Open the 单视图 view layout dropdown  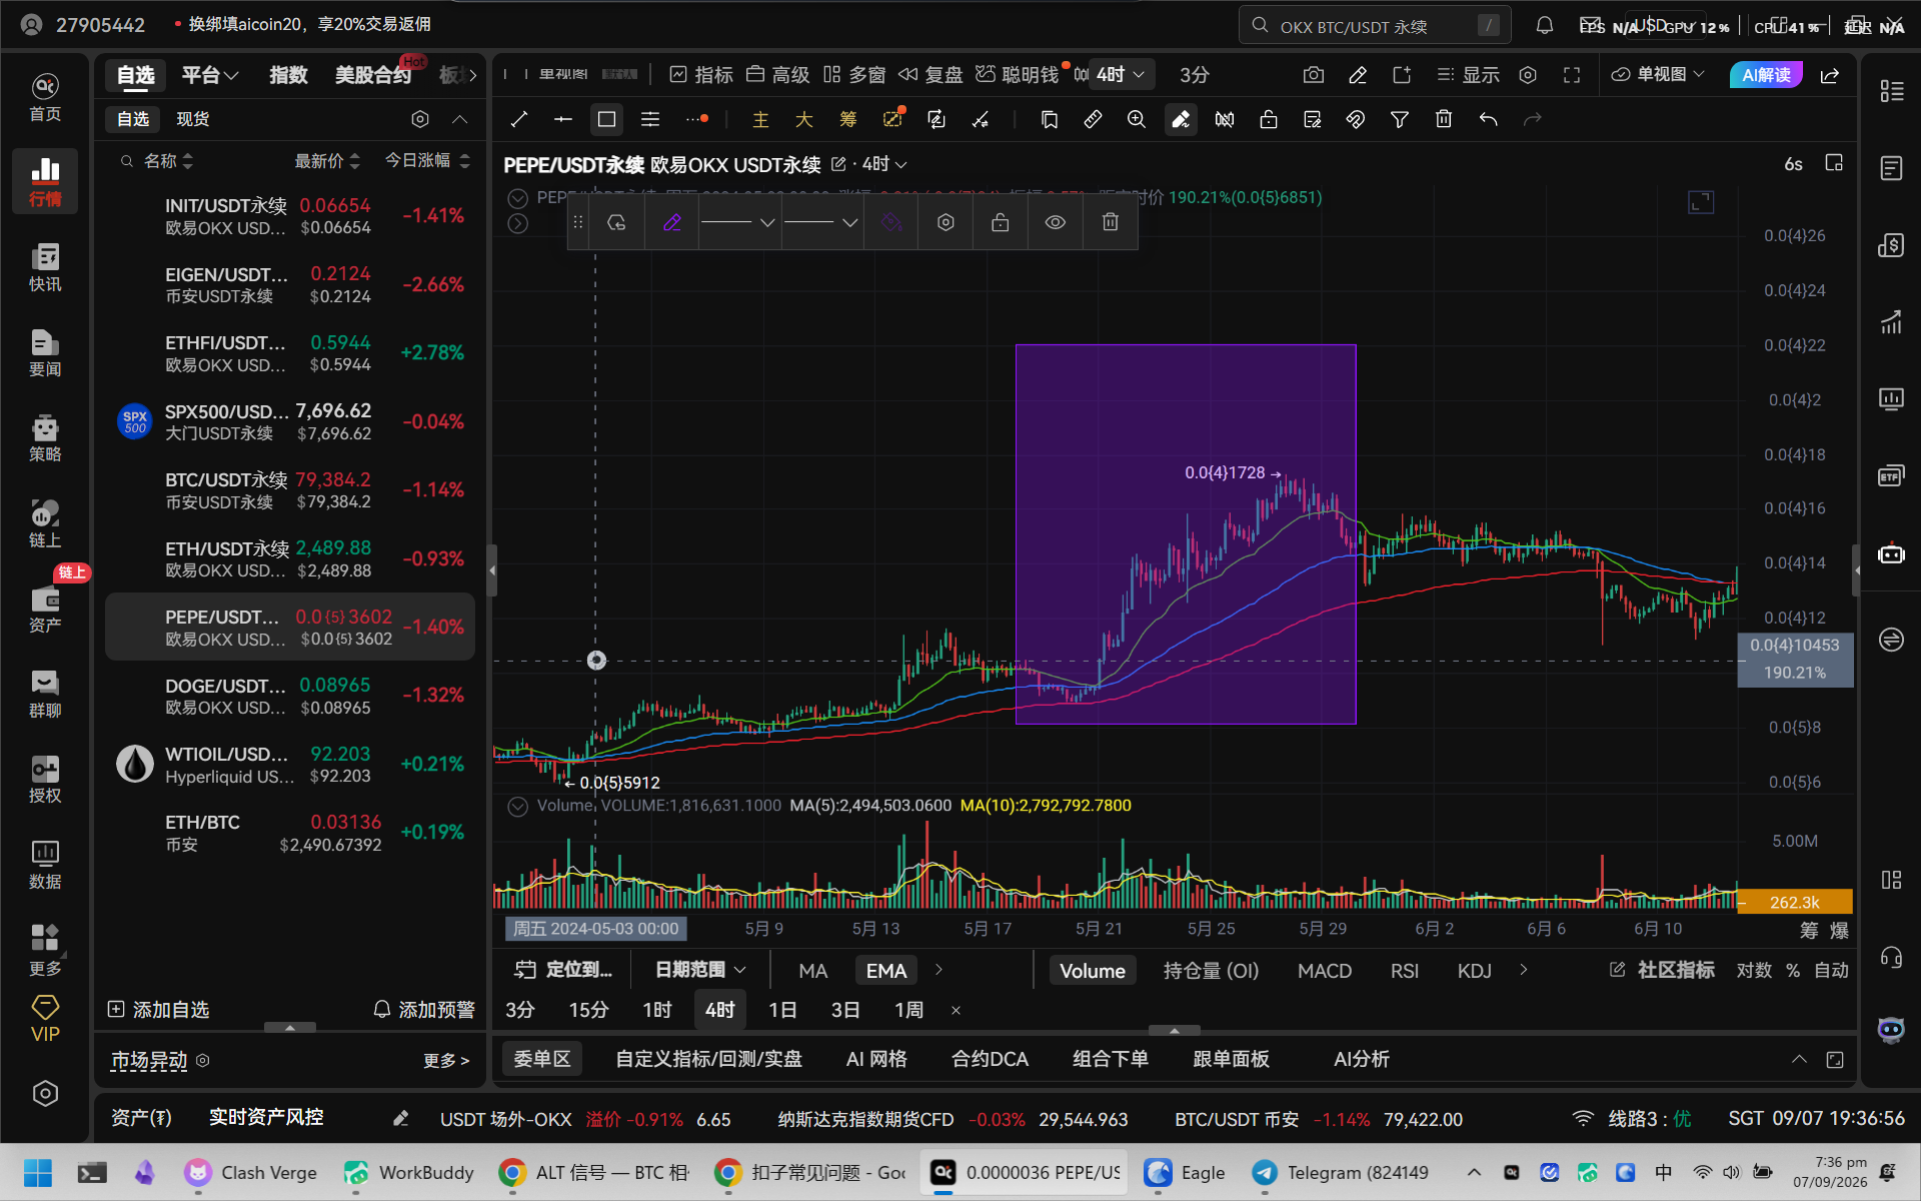[1657, 75]
